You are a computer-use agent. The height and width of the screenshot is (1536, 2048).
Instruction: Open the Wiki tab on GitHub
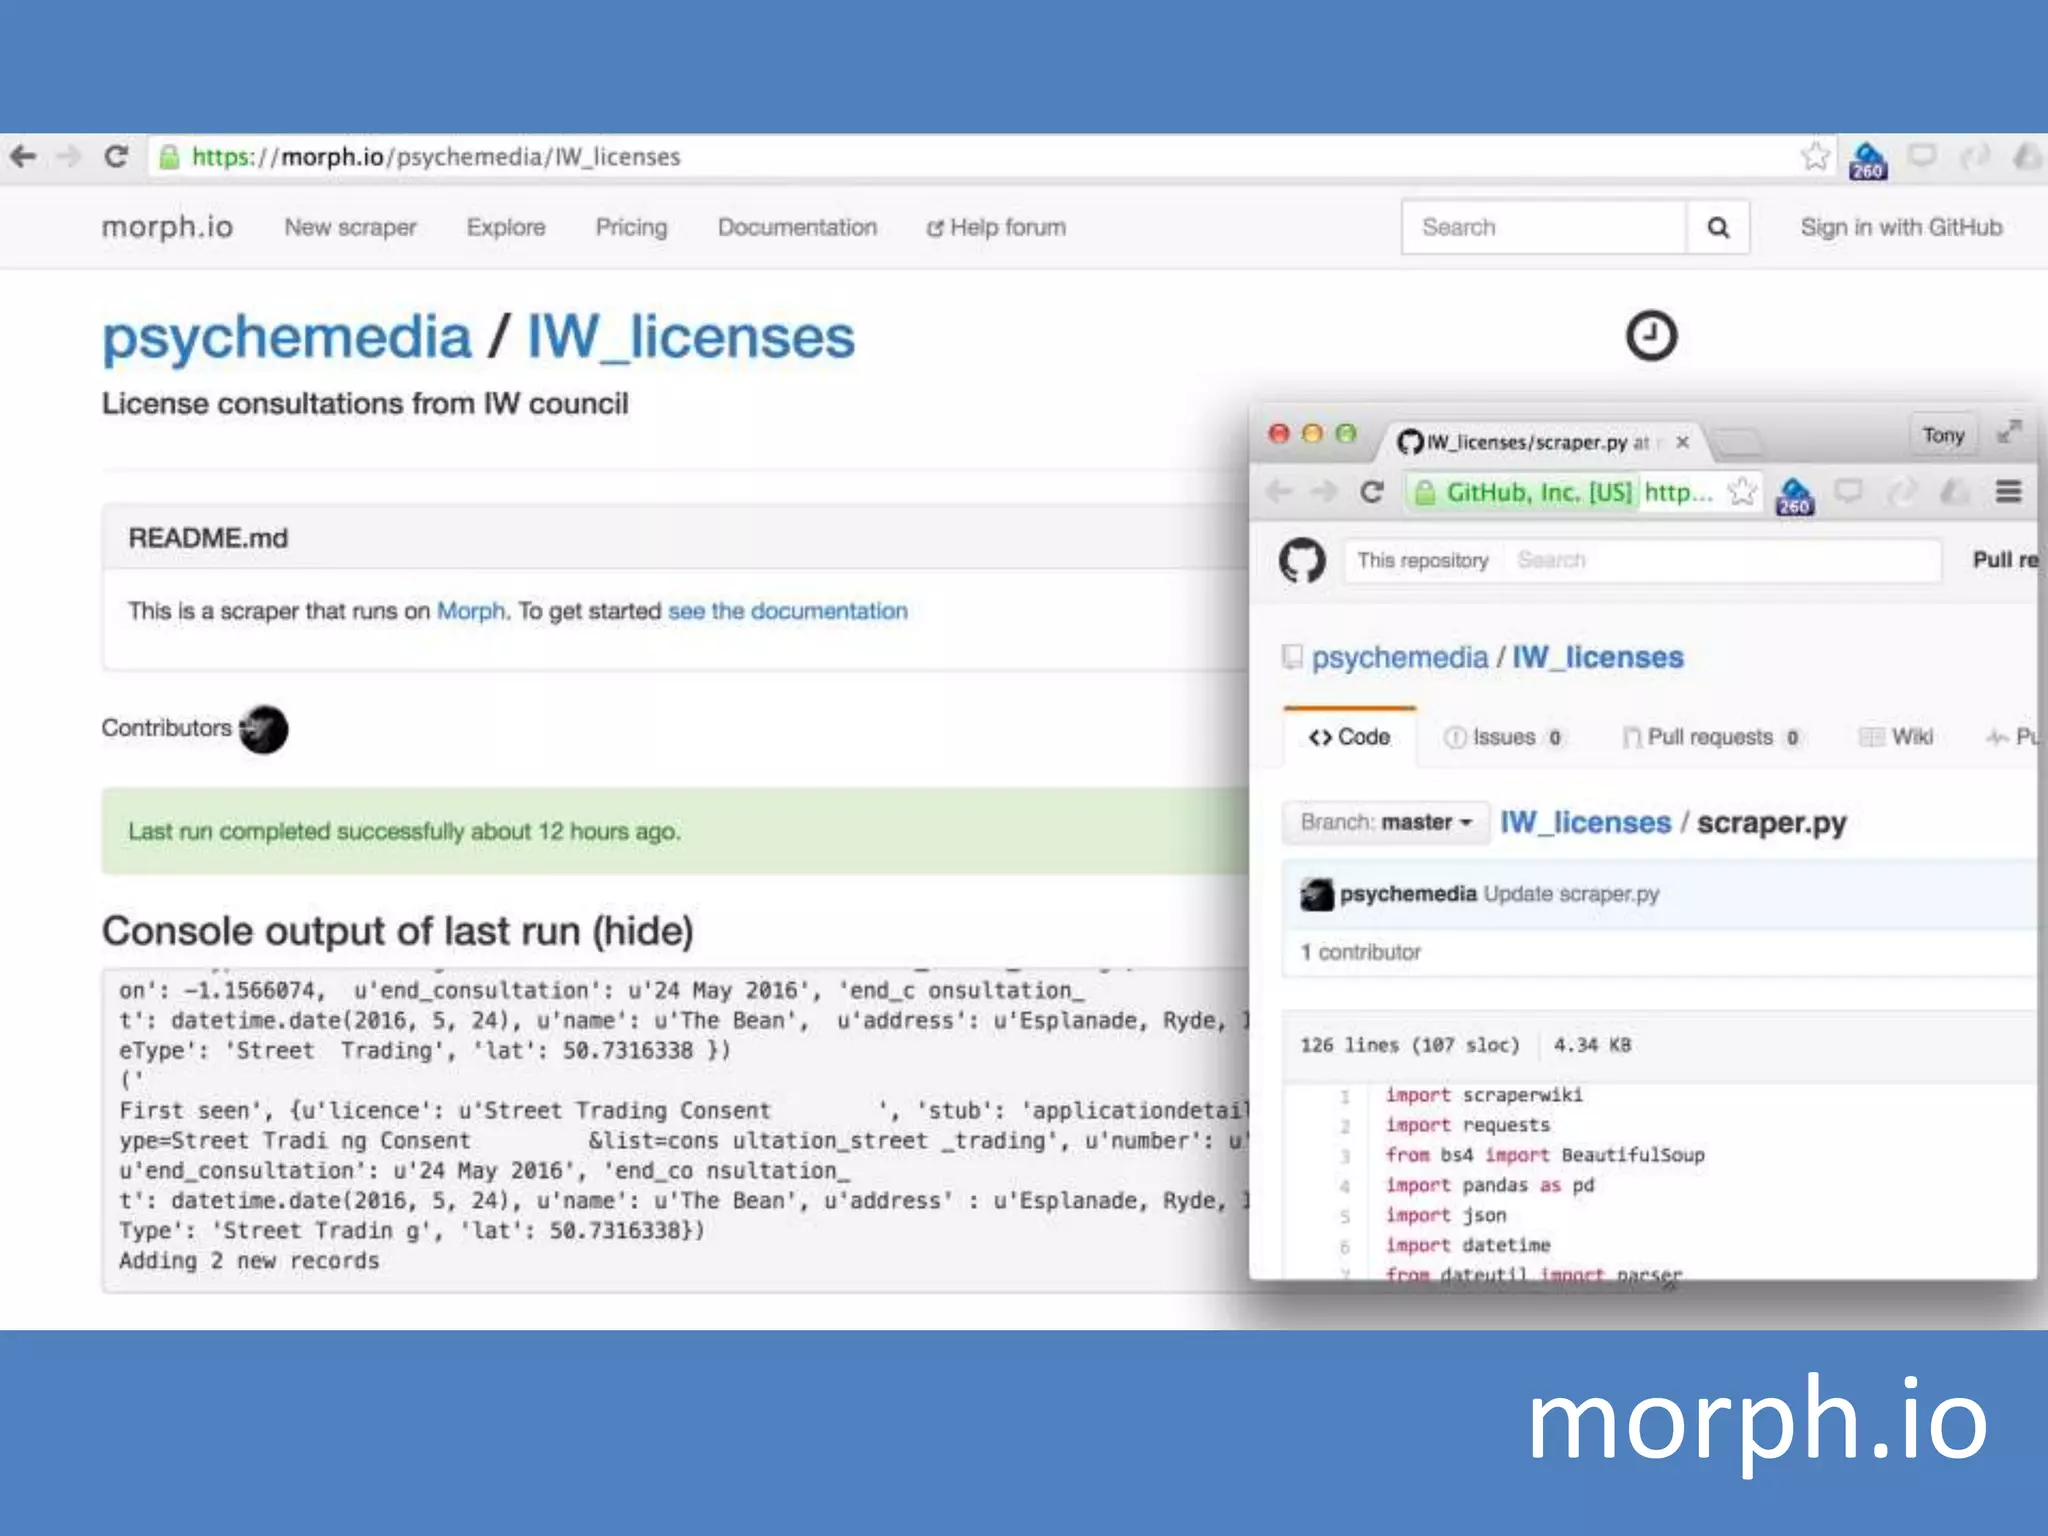1896,737
